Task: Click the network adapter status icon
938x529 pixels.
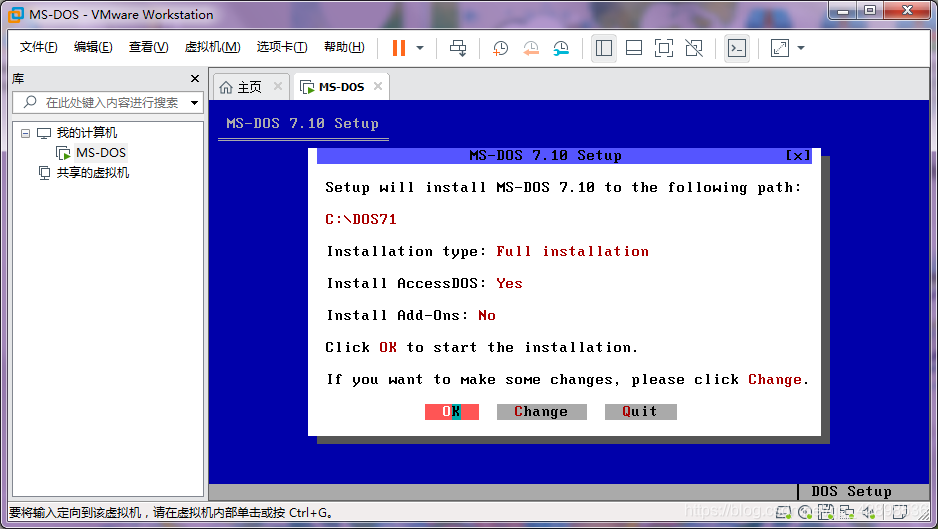Action: (846, 512)
